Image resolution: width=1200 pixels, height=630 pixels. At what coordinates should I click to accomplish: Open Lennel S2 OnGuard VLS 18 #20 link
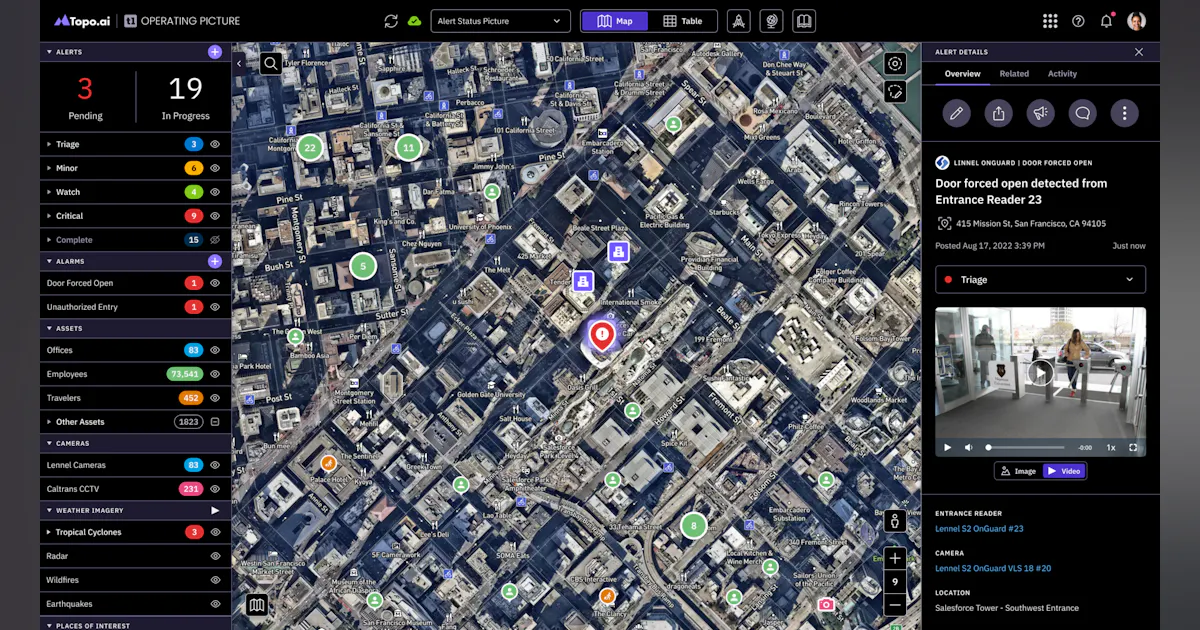point(993,569)
